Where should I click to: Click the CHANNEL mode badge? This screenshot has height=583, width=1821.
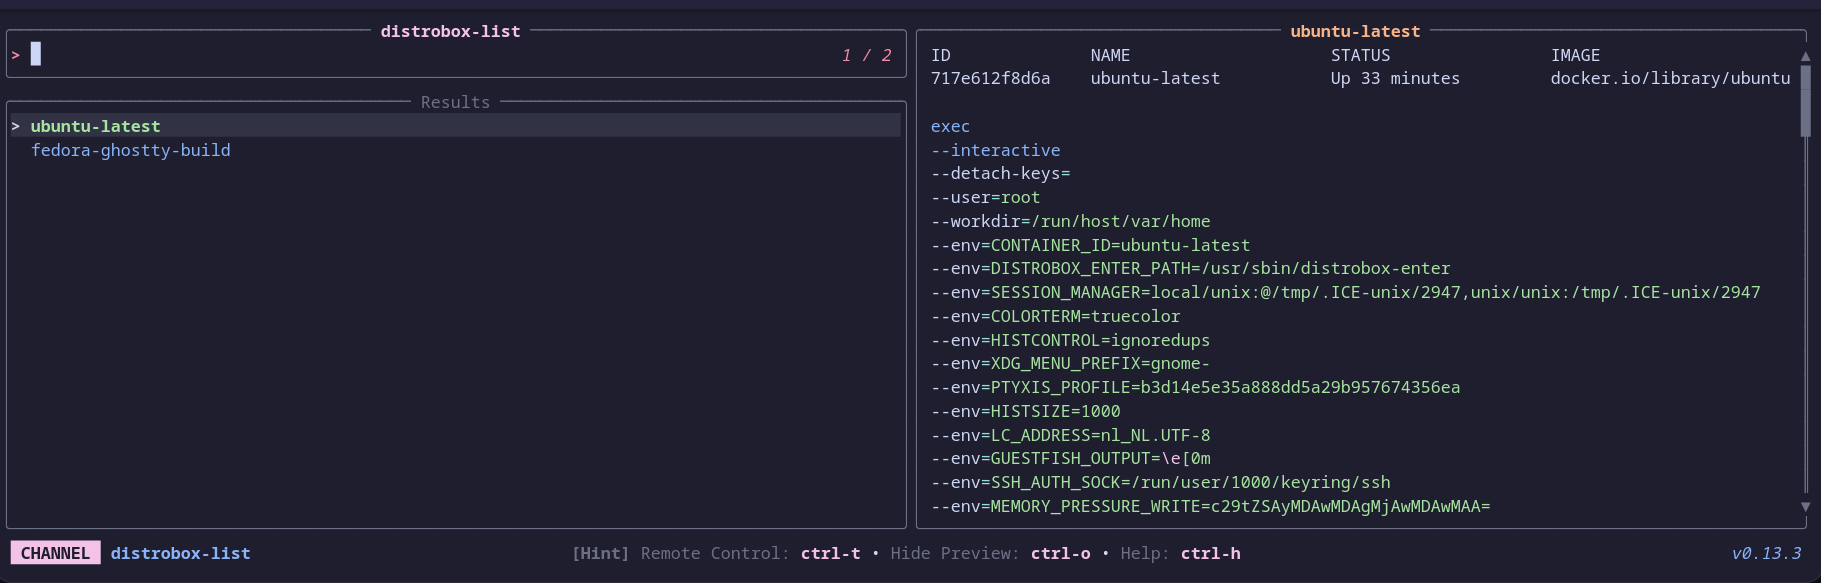click(55, 553)
